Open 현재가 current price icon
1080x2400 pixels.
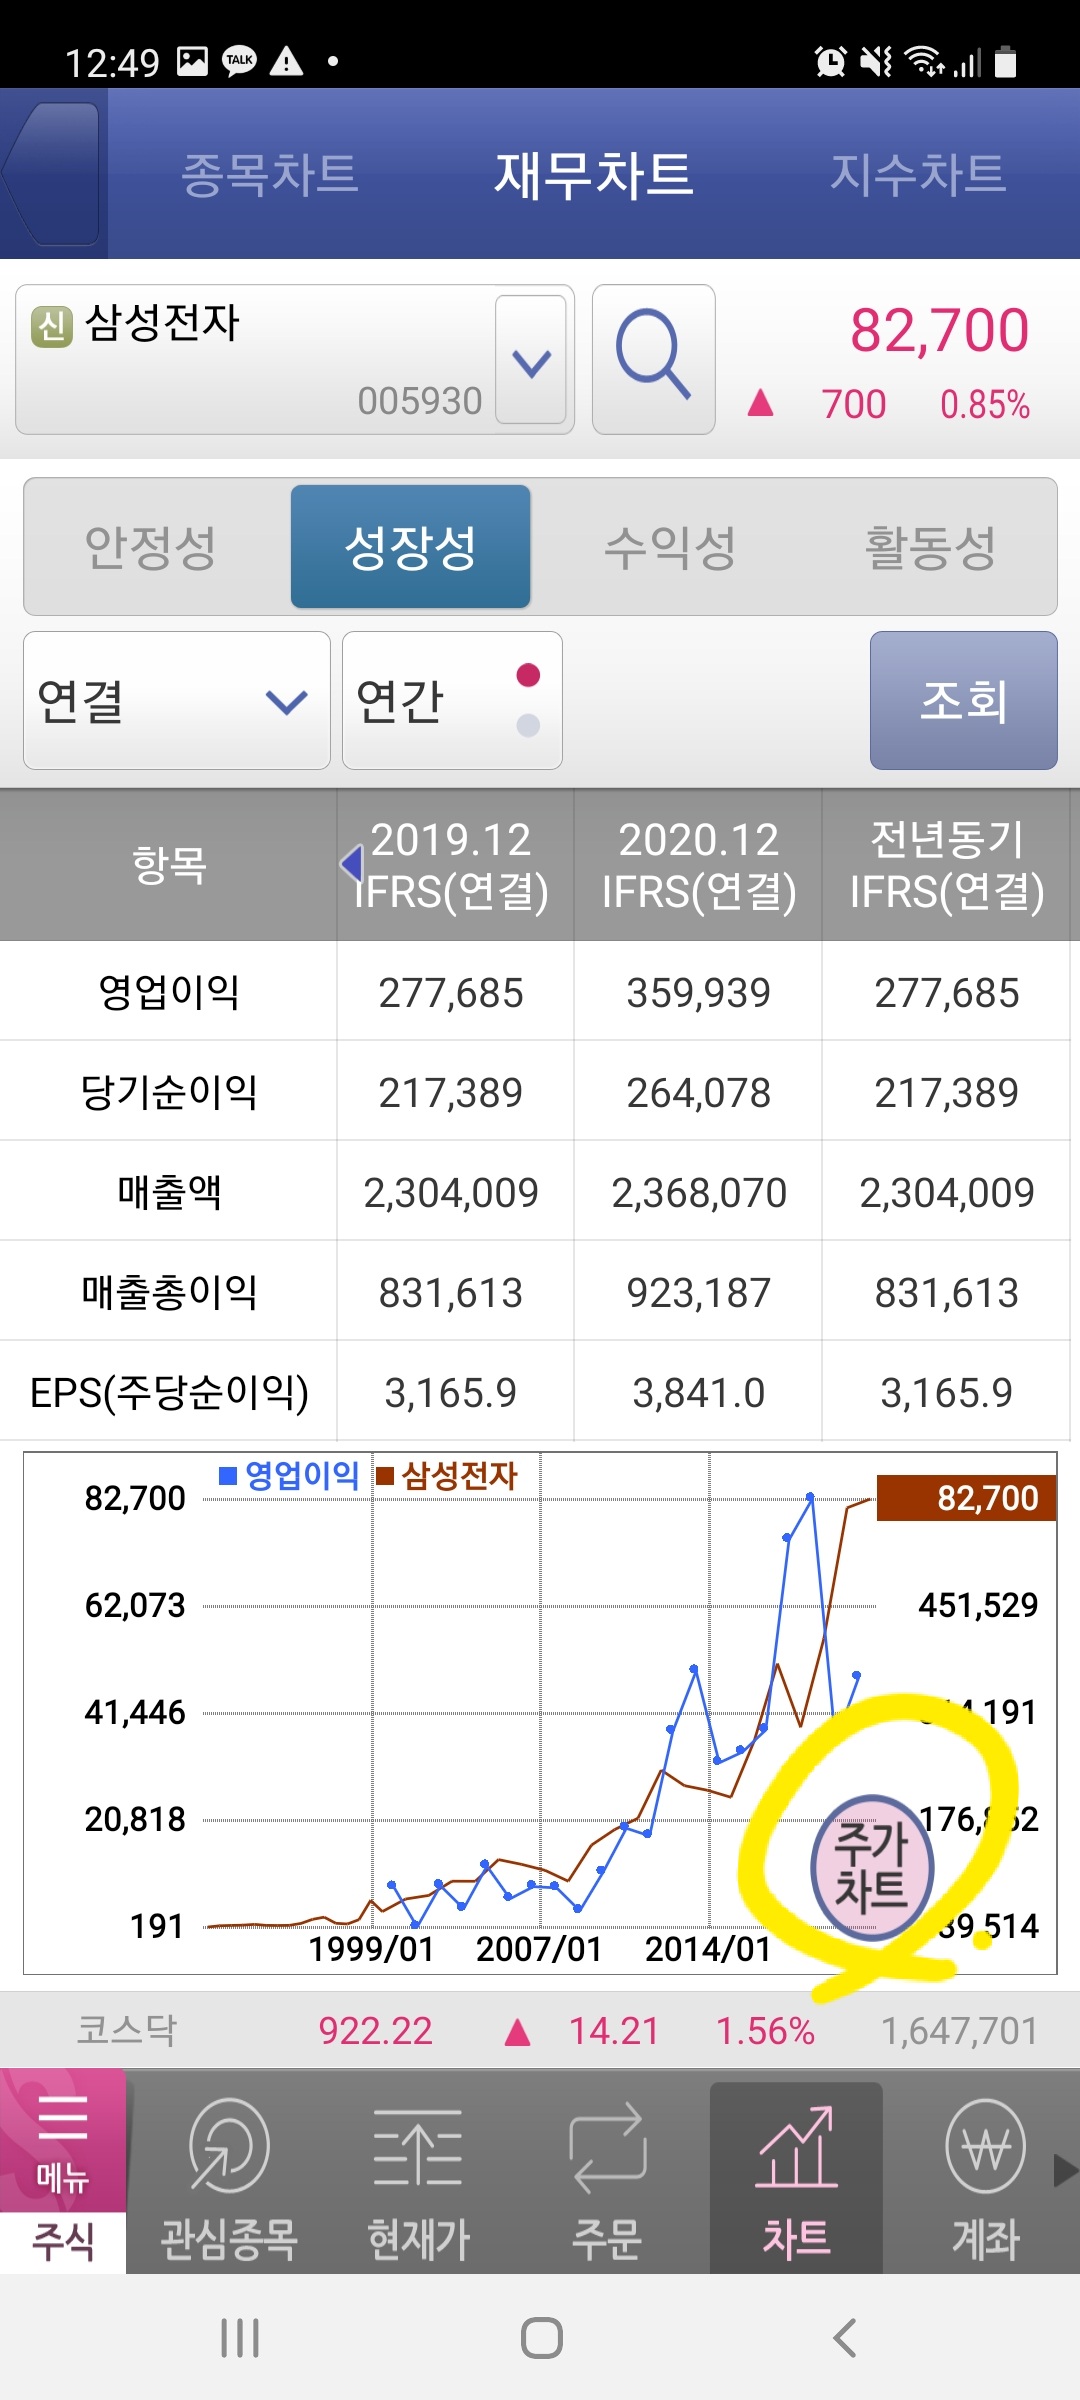pyautogui.click(x=418, y=2179)
